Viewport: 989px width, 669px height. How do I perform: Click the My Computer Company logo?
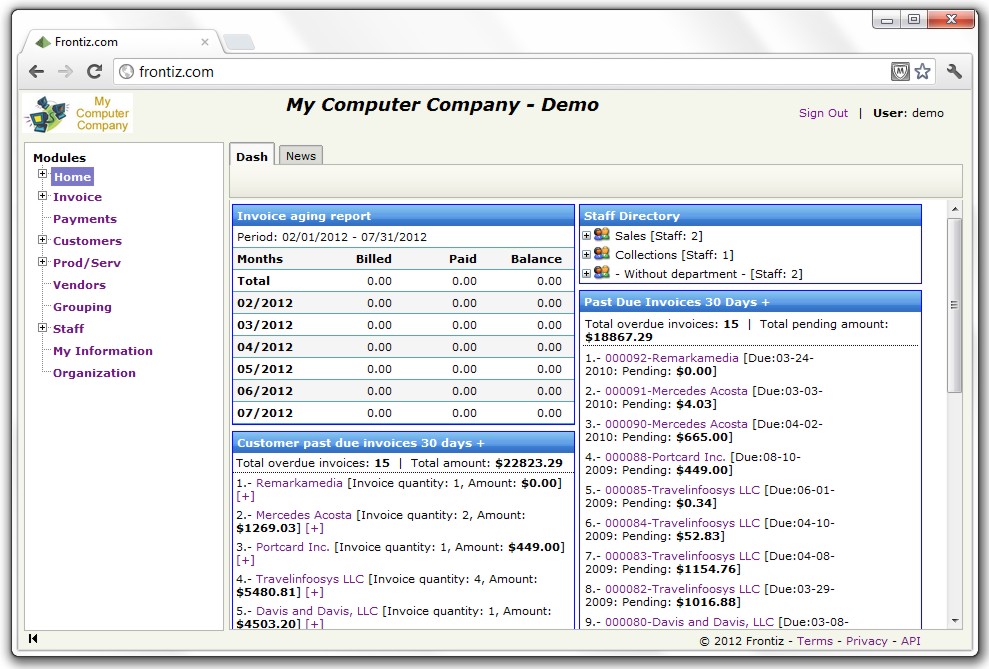78,114
